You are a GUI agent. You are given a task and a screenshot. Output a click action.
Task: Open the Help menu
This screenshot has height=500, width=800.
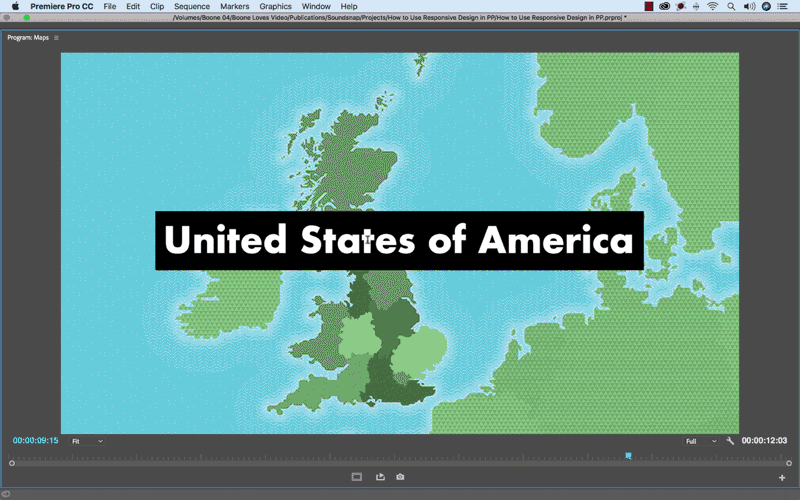coord(349,6)
